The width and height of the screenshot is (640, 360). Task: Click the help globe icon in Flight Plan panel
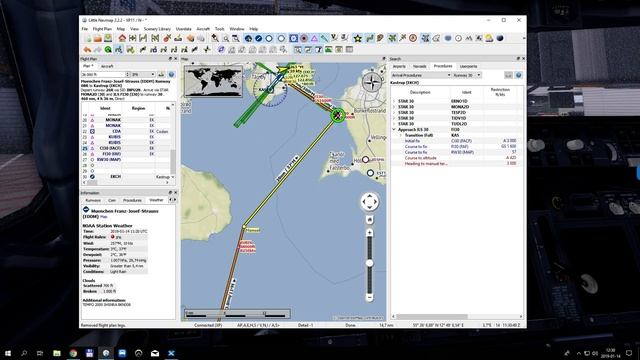point(171,75)
